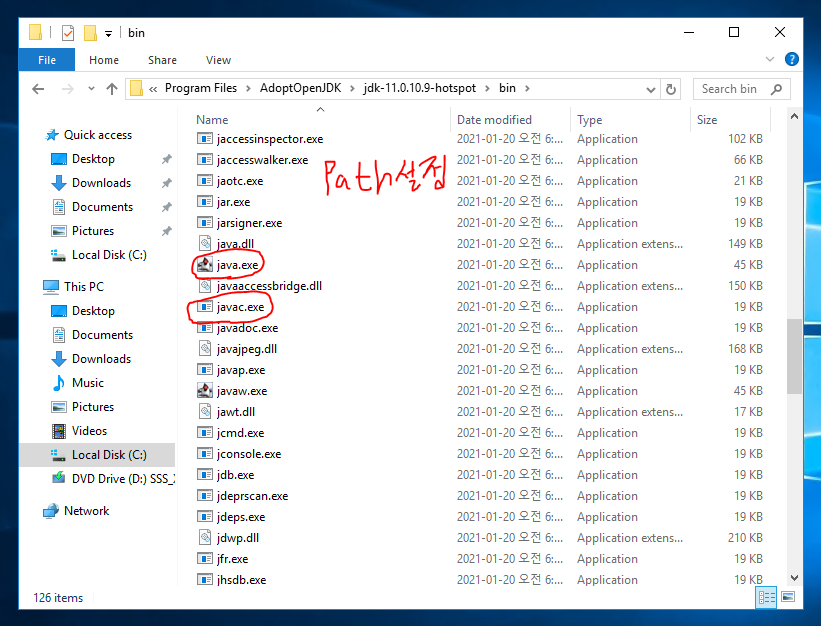
Task: Unpin Desktop from Quick access
Action: [167, 159]
